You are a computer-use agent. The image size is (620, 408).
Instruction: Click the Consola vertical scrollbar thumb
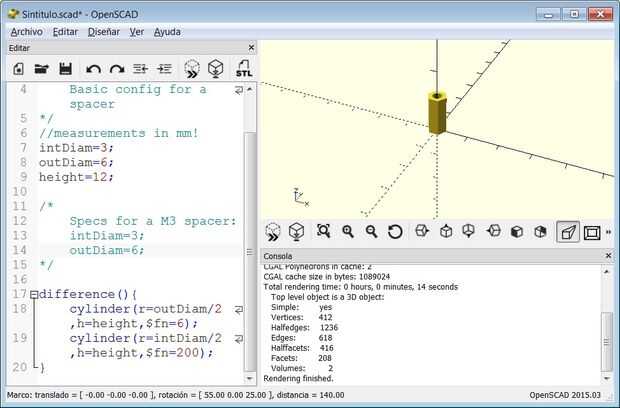click(607, 342)
